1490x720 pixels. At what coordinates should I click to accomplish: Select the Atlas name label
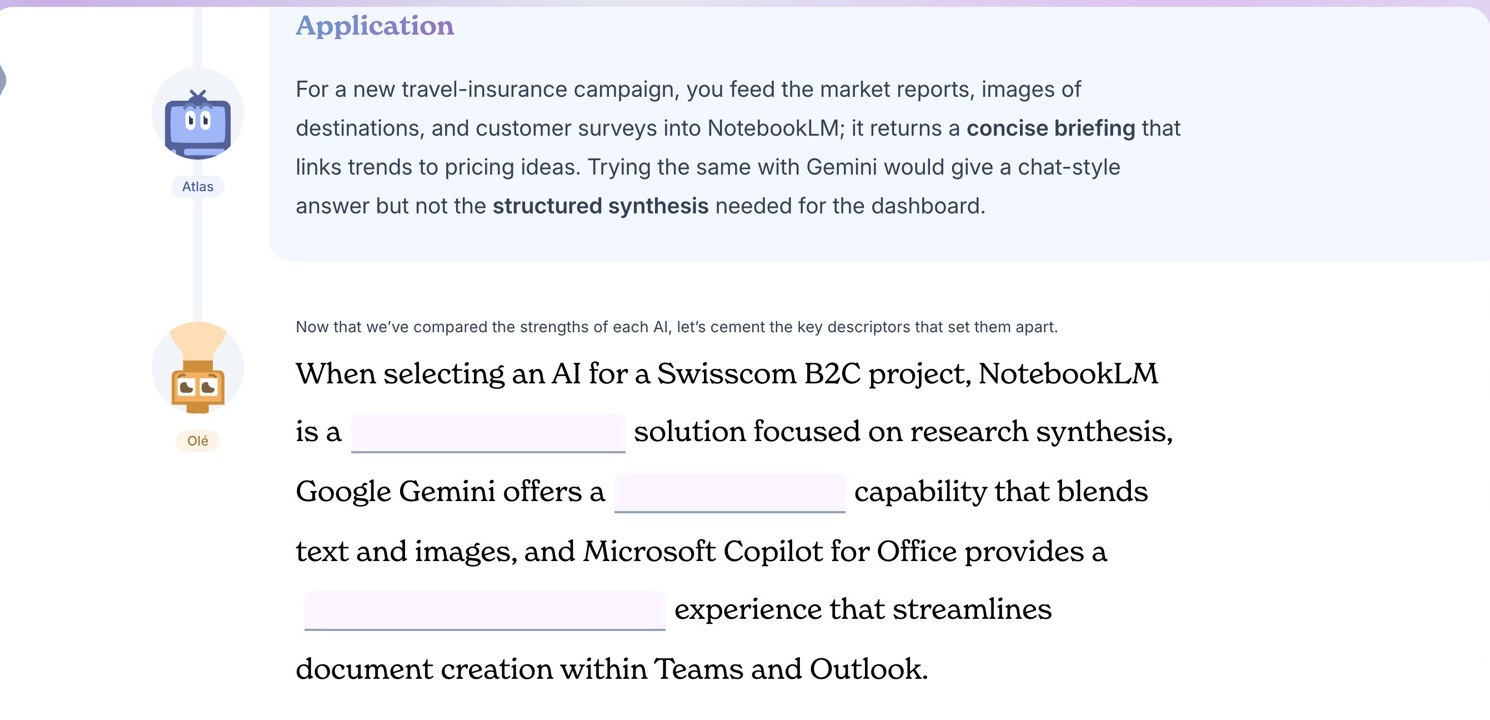click(198, 186)
